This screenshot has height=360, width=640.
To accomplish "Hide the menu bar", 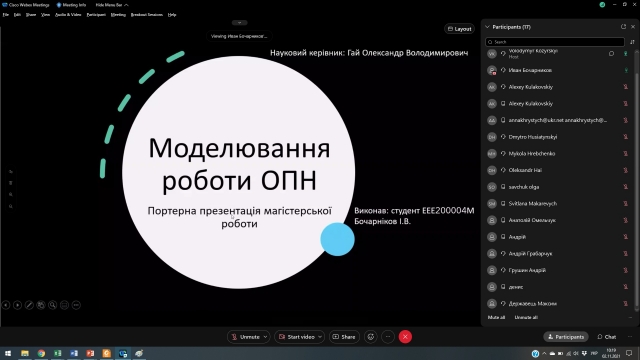I will click(x=112, y=5).
